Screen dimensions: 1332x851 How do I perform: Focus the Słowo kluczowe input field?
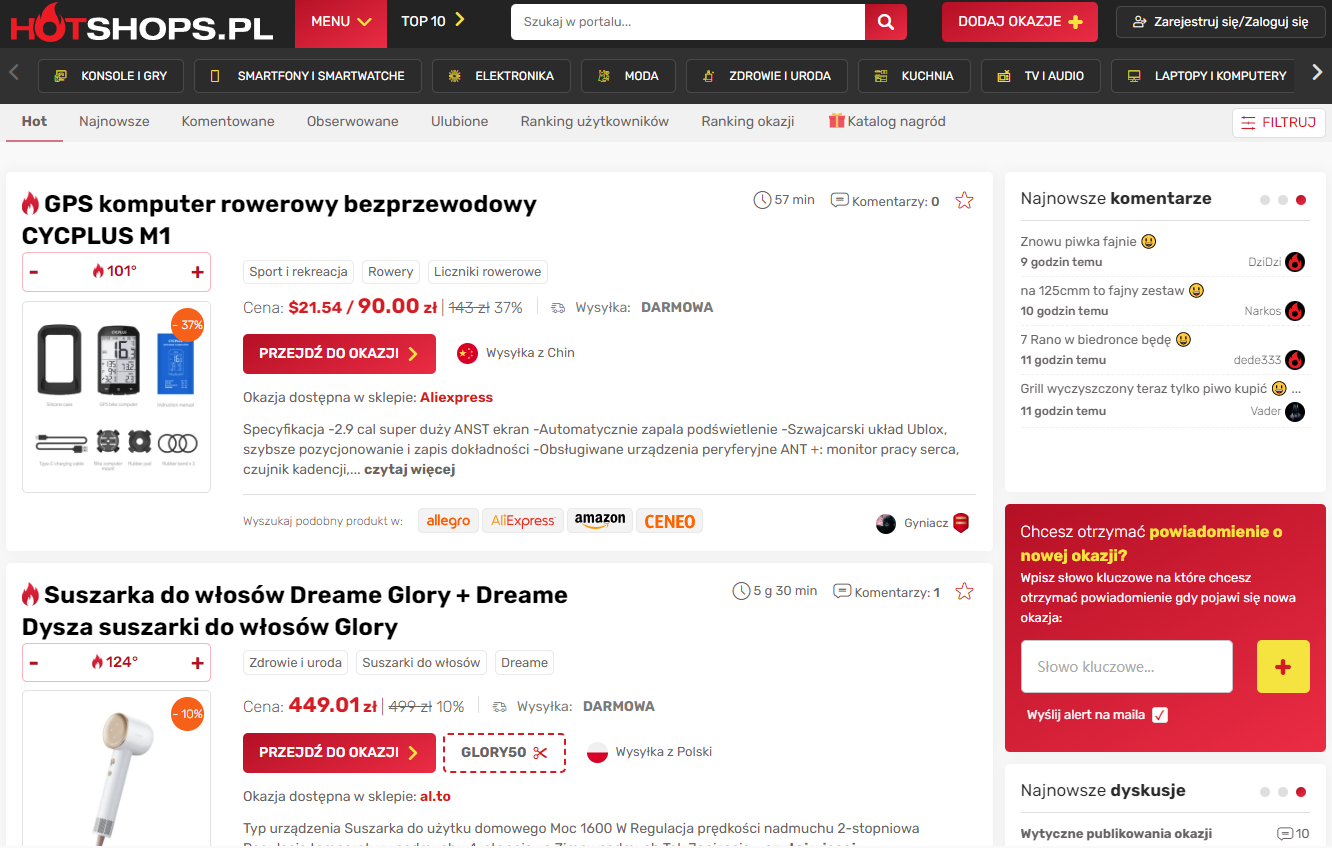click(1127, 667)
